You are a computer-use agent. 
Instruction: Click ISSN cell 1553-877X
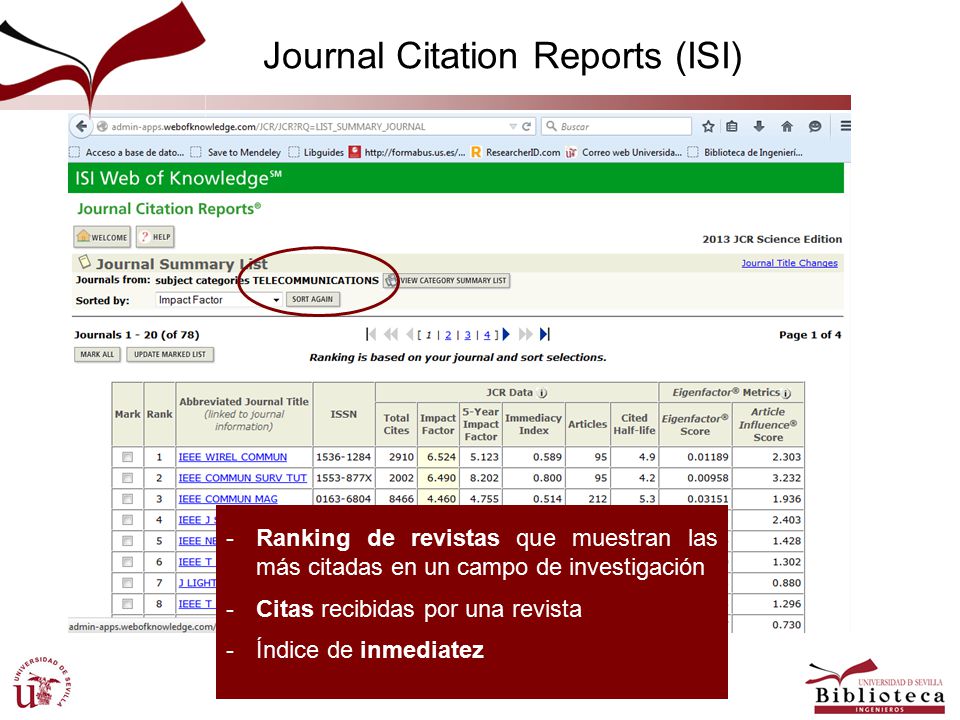click(343, 478)
